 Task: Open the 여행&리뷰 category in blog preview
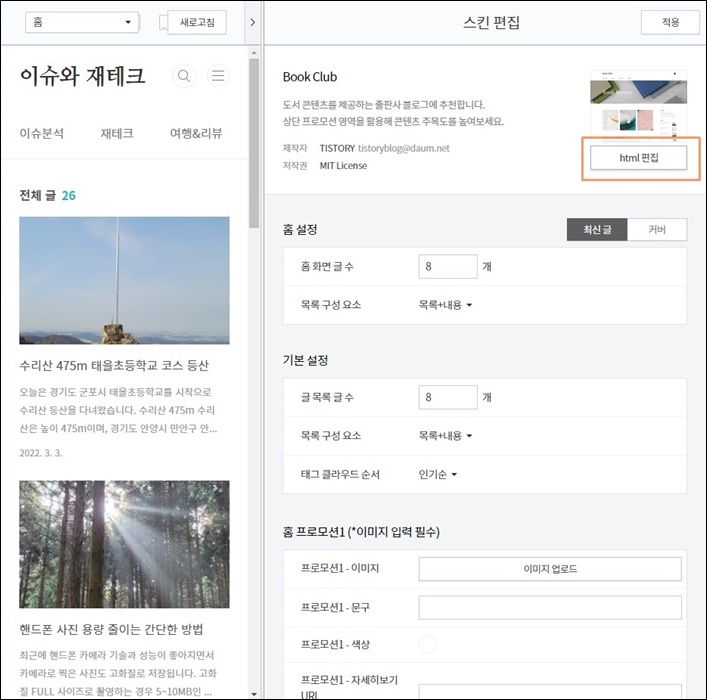[x=196, y=134]
